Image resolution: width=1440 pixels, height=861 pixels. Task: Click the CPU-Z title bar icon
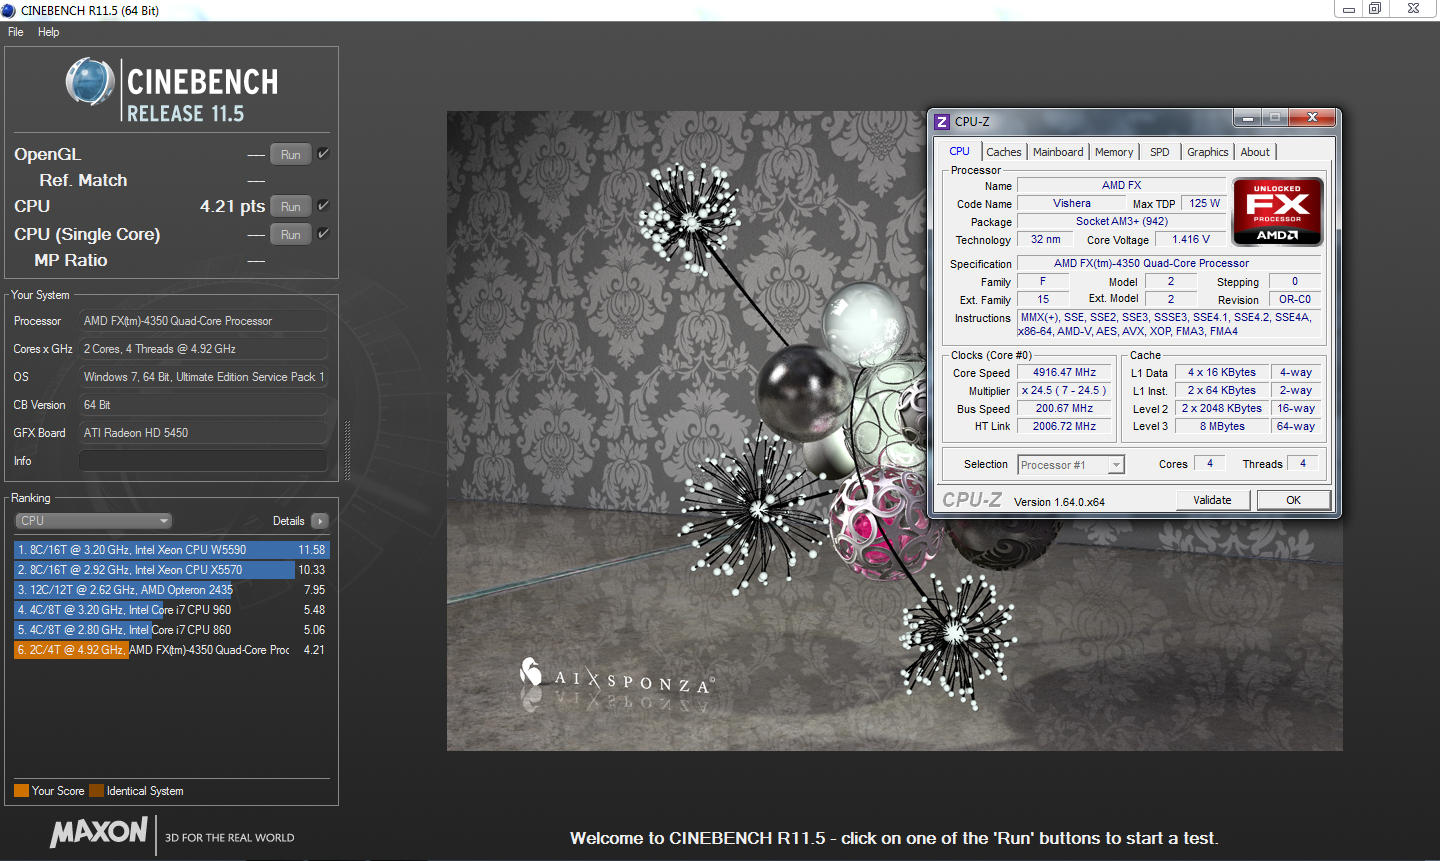pyautogui.click(x=941, y=121)
